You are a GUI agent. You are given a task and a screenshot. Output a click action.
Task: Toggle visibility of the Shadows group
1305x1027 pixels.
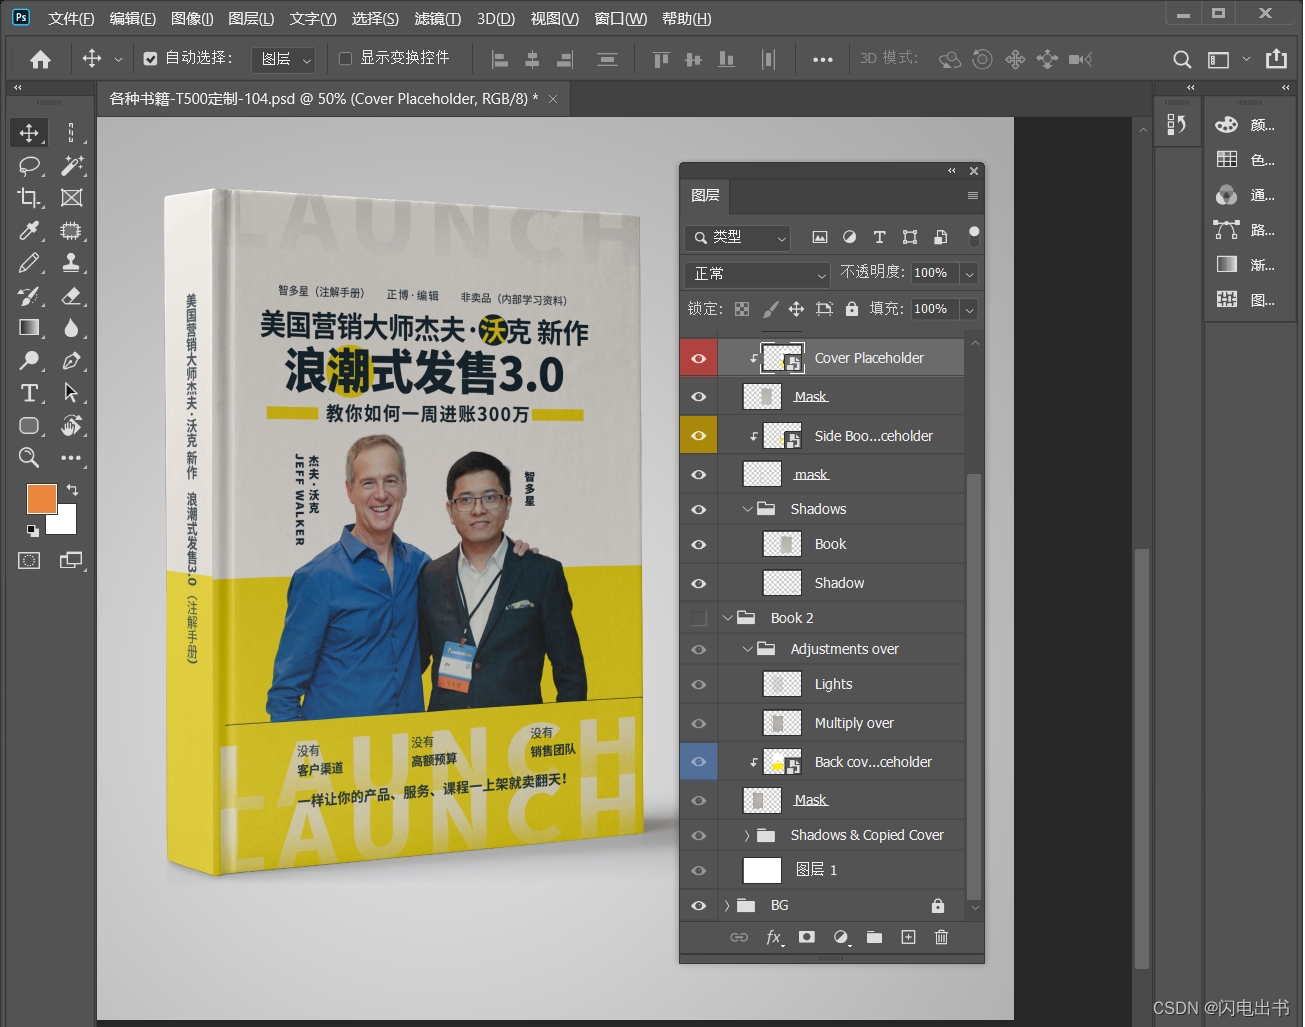[x=699, y=509]
